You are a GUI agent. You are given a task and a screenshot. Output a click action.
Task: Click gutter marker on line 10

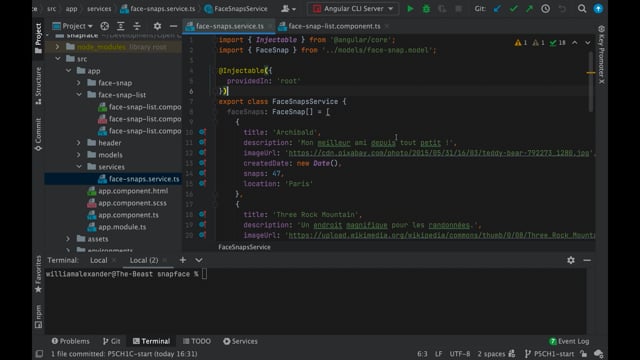pyautogui.click(x=202, y=132)
